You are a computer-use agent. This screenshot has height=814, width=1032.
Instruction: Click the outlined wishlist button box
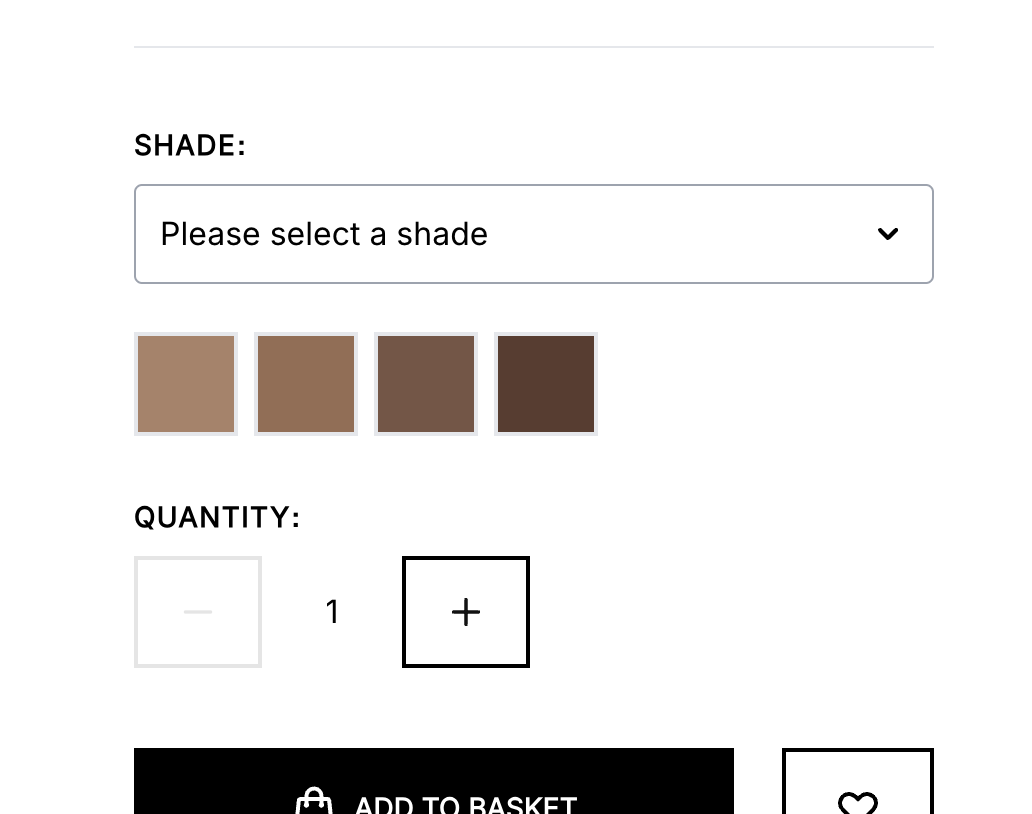pyautogui.click(x=858, y=781)
